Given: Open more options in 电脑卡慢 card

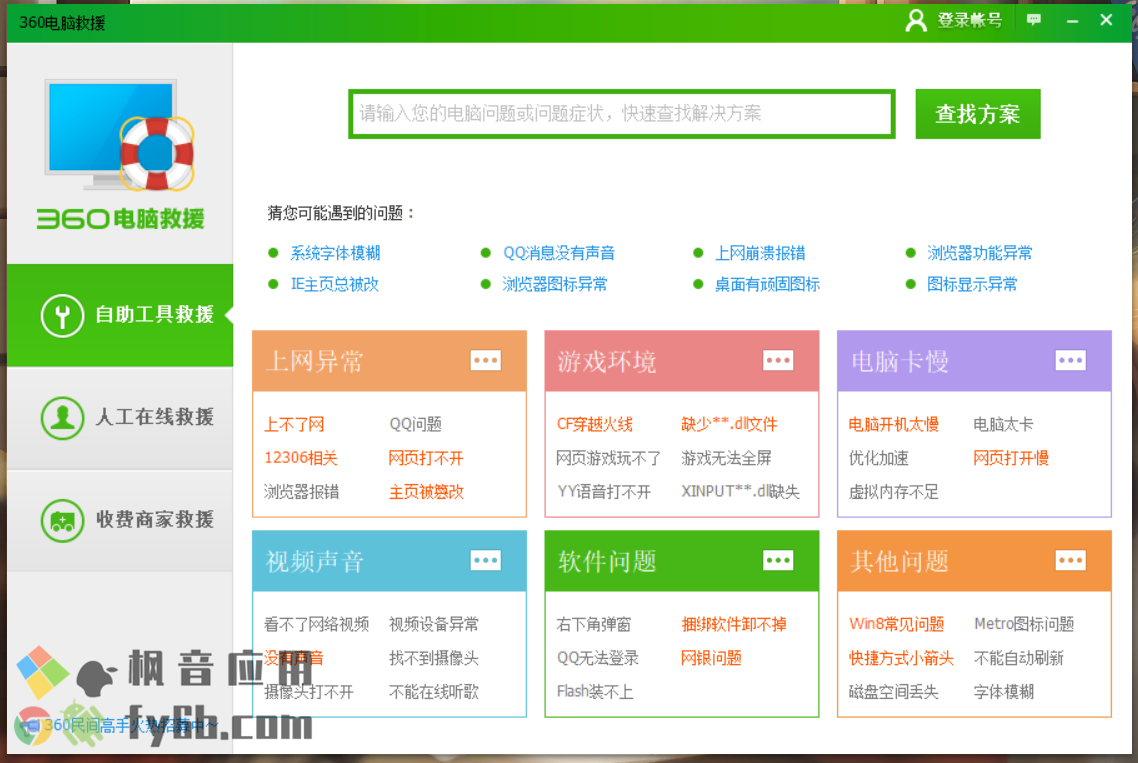Looking at the screenshot, I should tap(1071, 360).
